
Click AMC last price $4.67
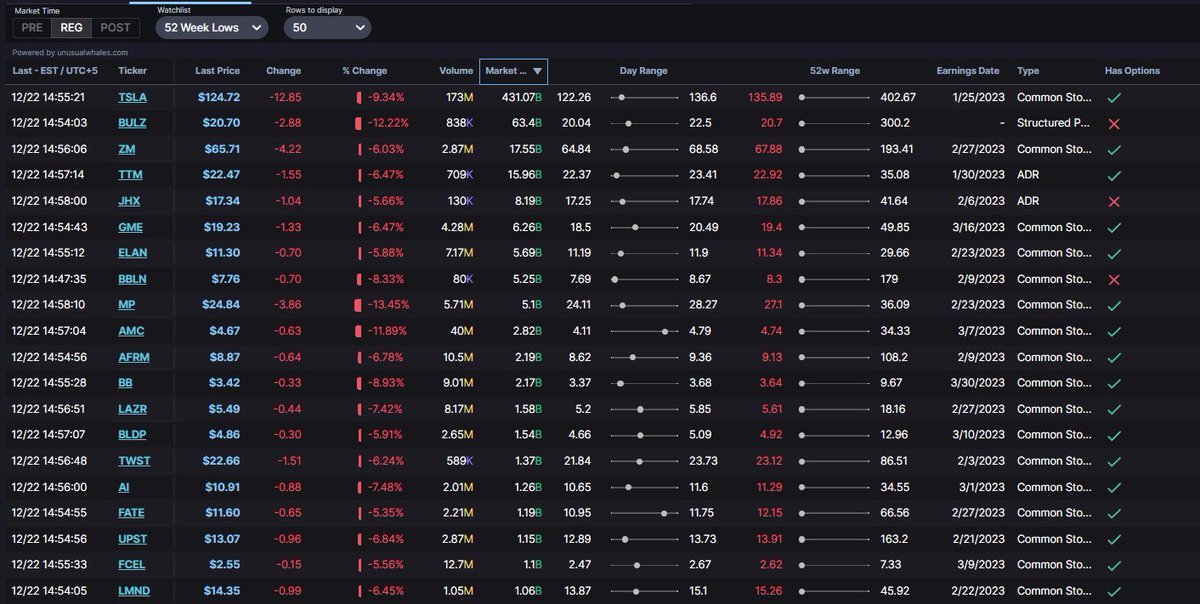click(223, 330)
